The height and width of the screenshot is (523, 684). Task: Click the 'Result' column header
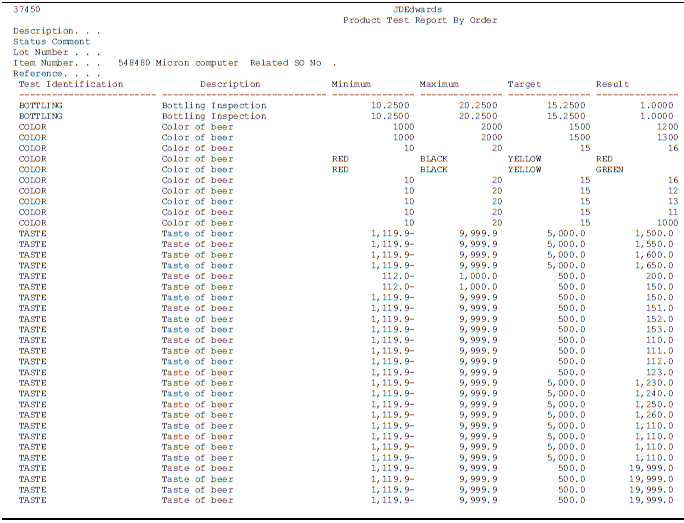612,84
